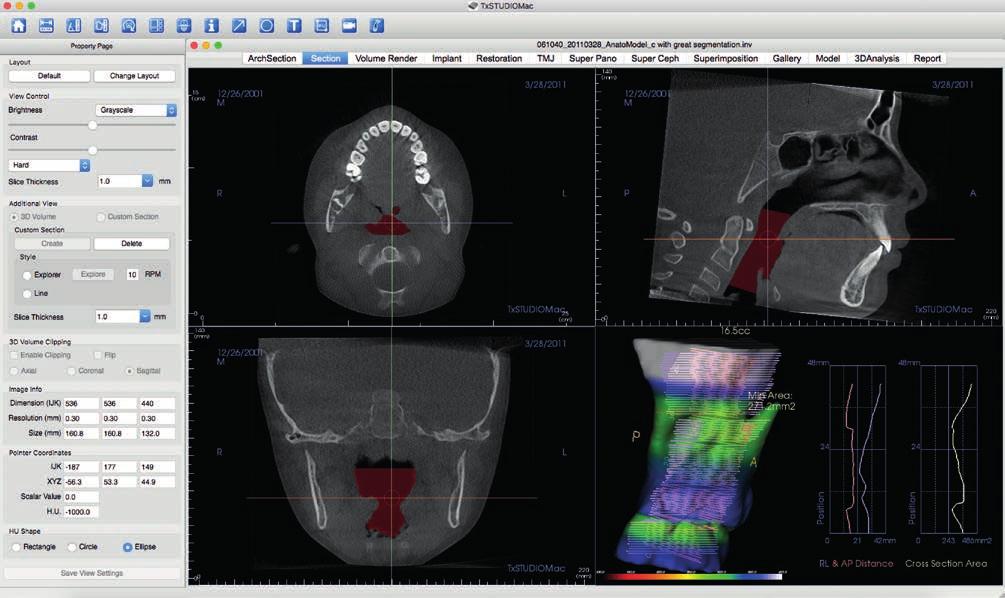The width and height of the screenshot is (1005, 598).
Task: Switch to the Section tab
Action: [326, 58]
